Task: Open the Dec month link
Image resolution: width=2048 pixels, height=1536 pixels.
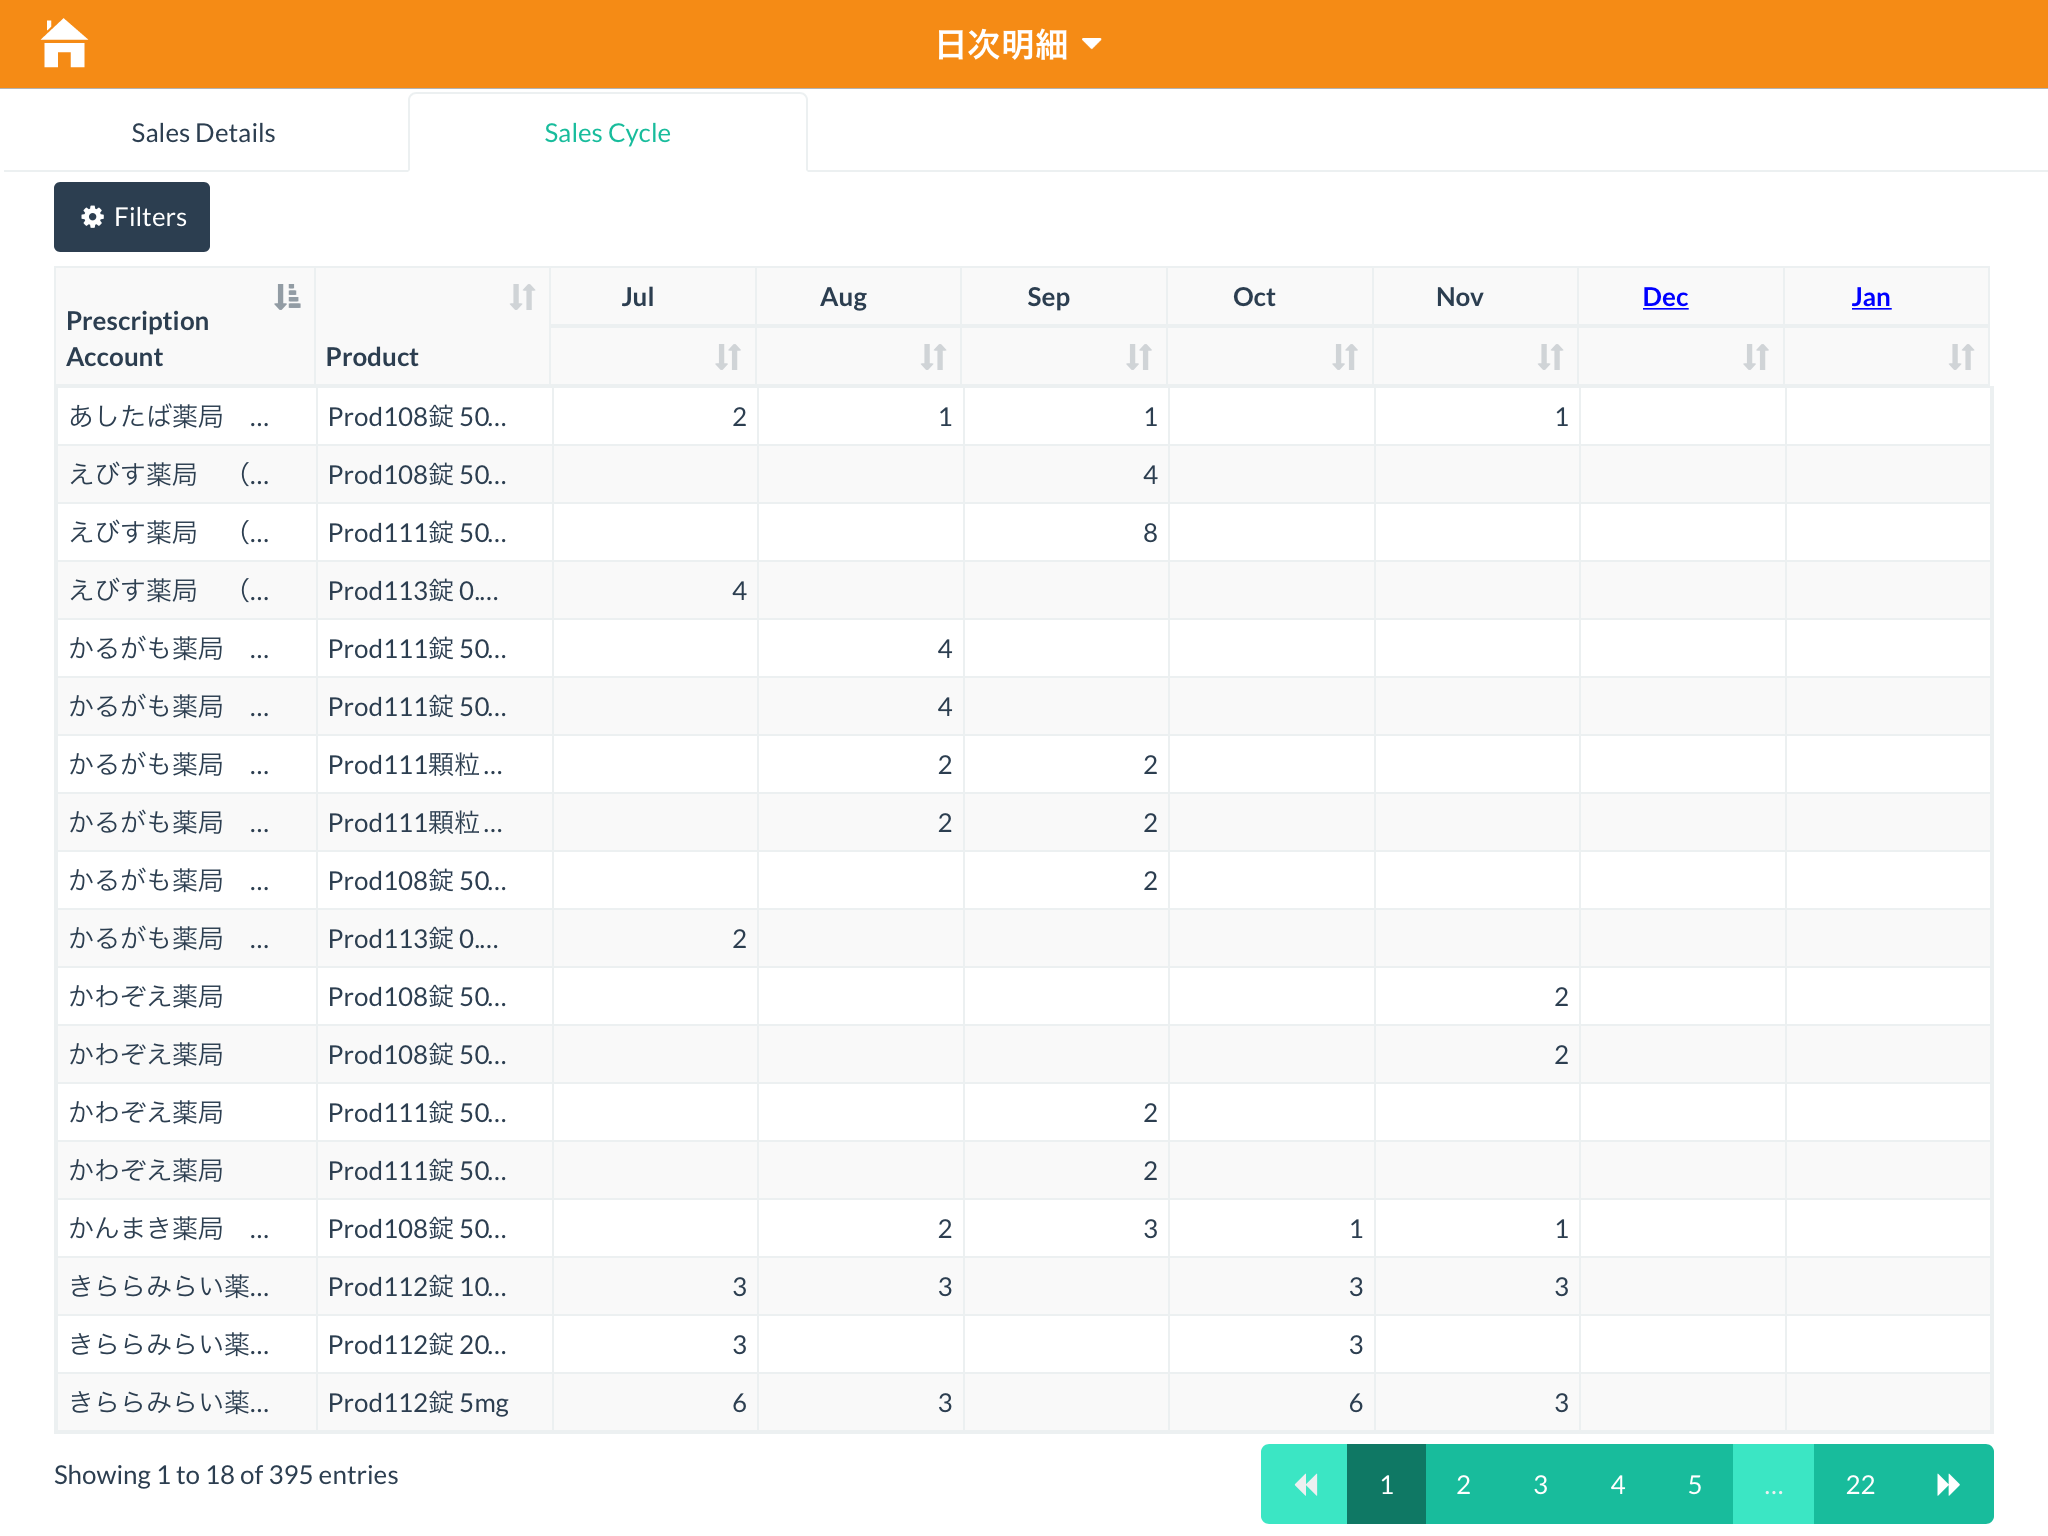Action: tap(1665, 297)
